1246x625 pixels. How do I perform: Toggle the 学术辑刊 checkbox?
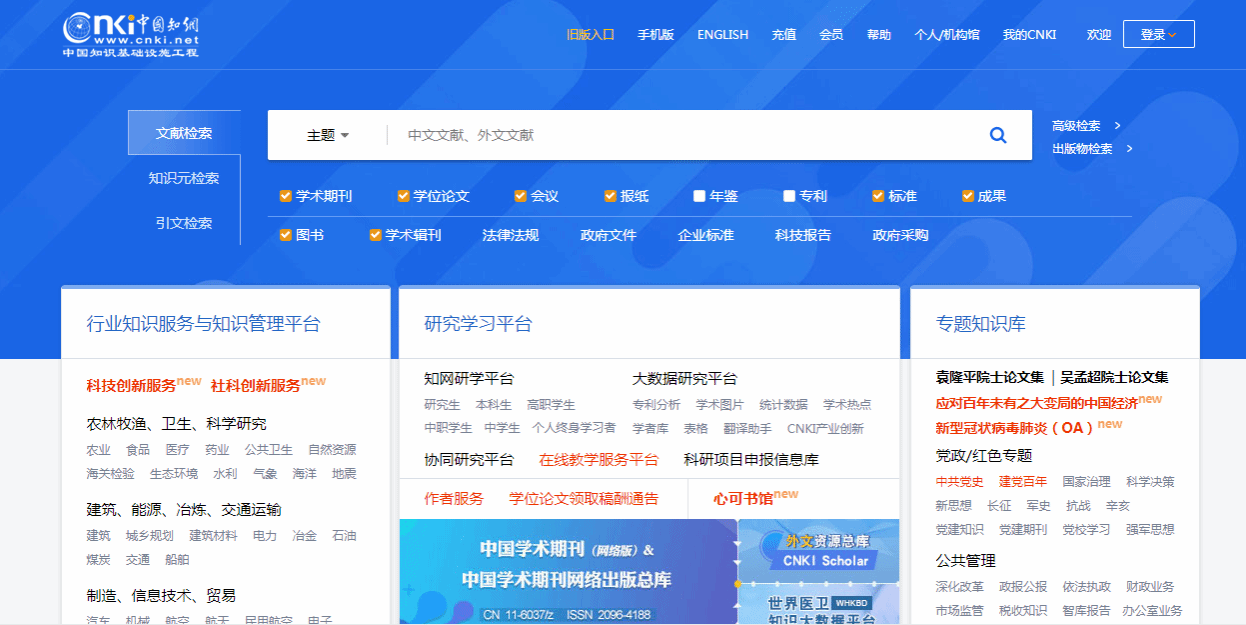pos(375,235)
